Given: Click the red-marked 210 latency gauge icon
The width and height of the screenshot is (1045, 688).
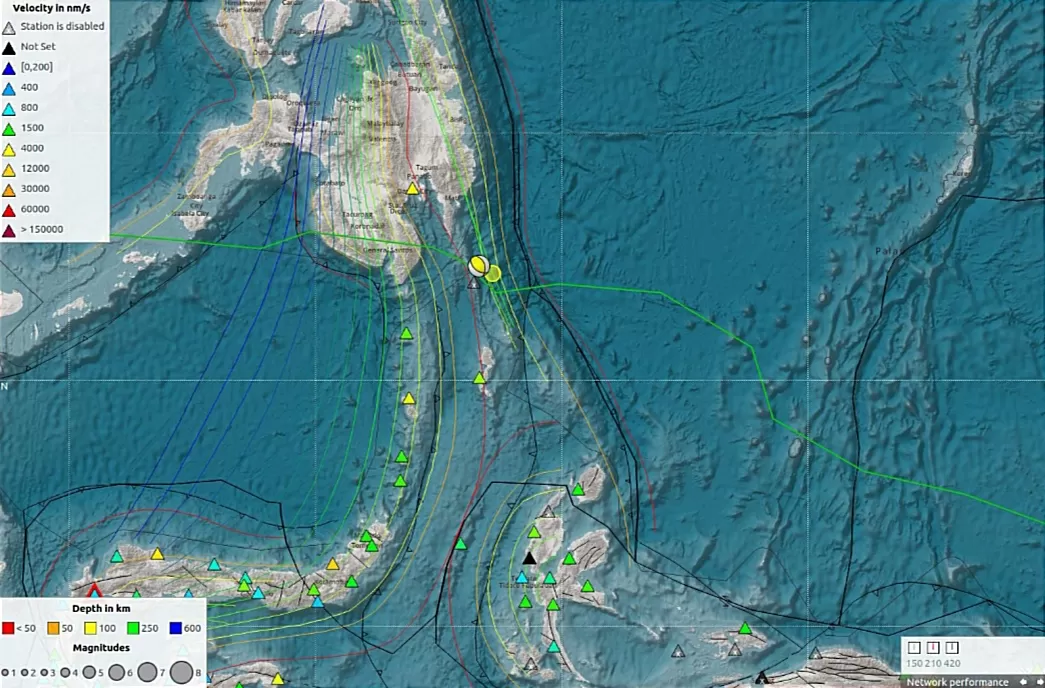Looking at the screenshot, I should pos(933,647).
